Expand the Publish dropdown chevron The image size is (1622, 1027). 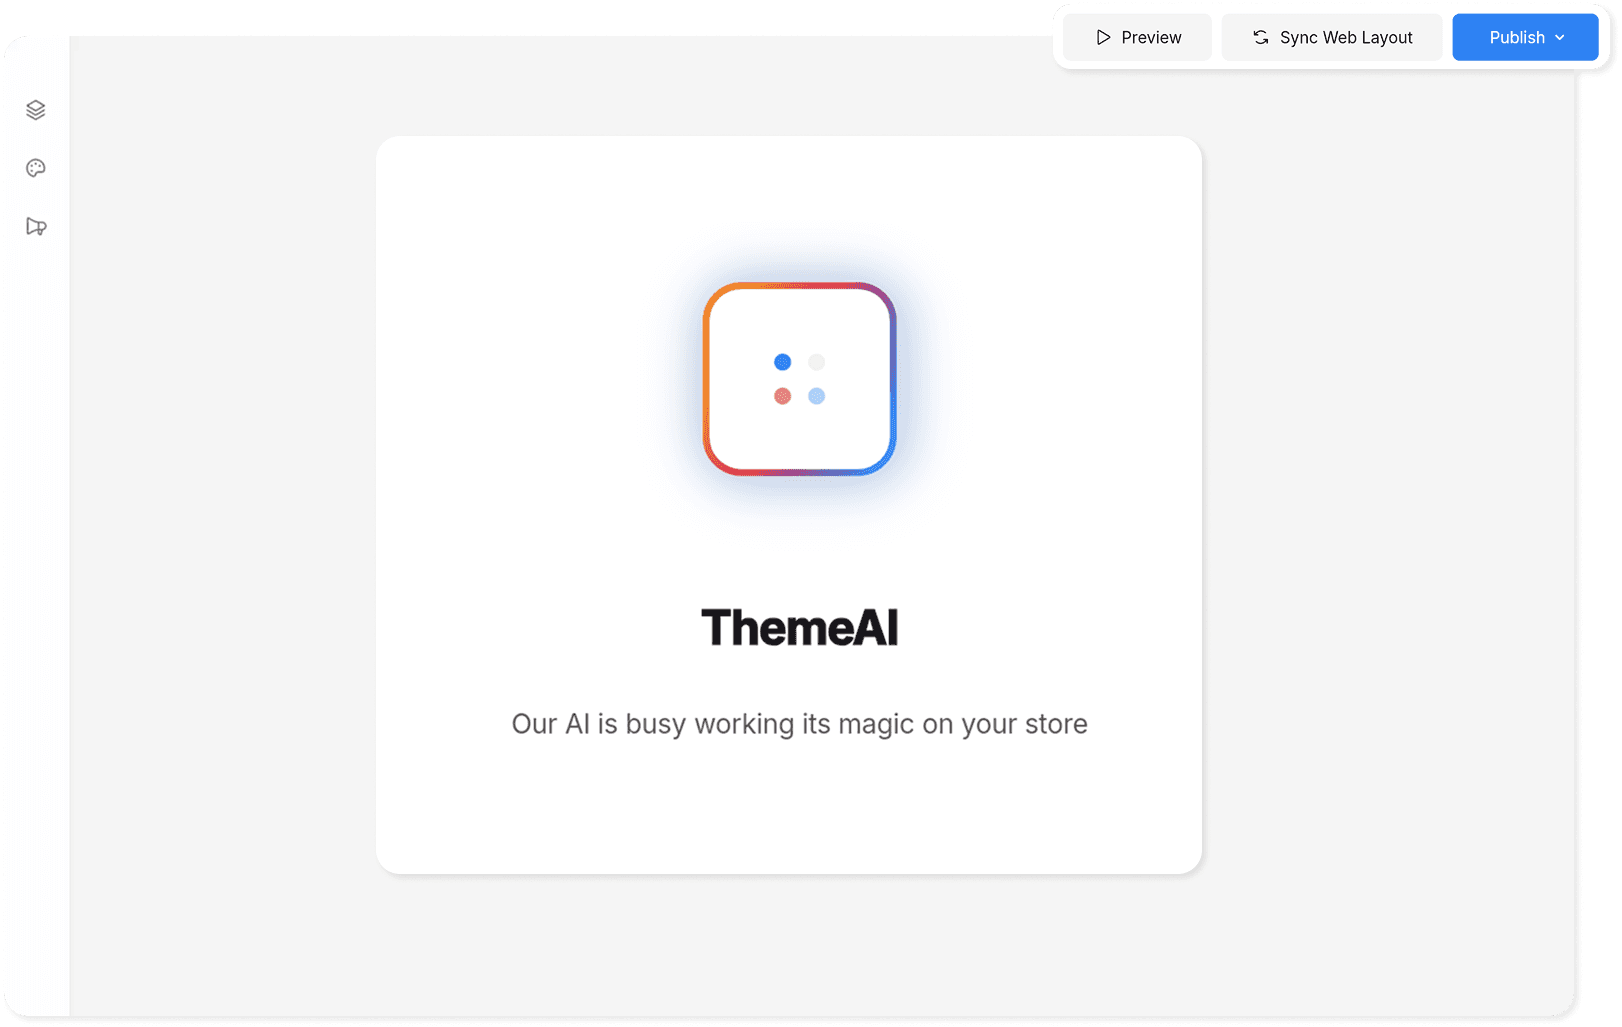point(1560,37)
